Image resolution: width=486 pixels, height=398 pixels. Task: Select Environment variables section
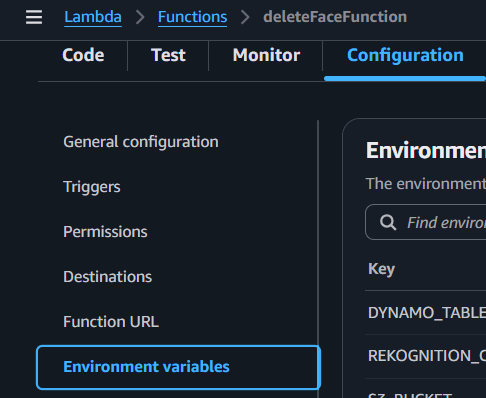[178, 367]
